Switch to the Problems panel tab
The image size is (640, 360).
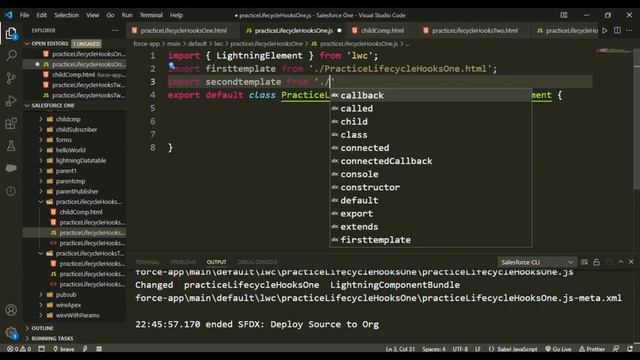[183, 262]
